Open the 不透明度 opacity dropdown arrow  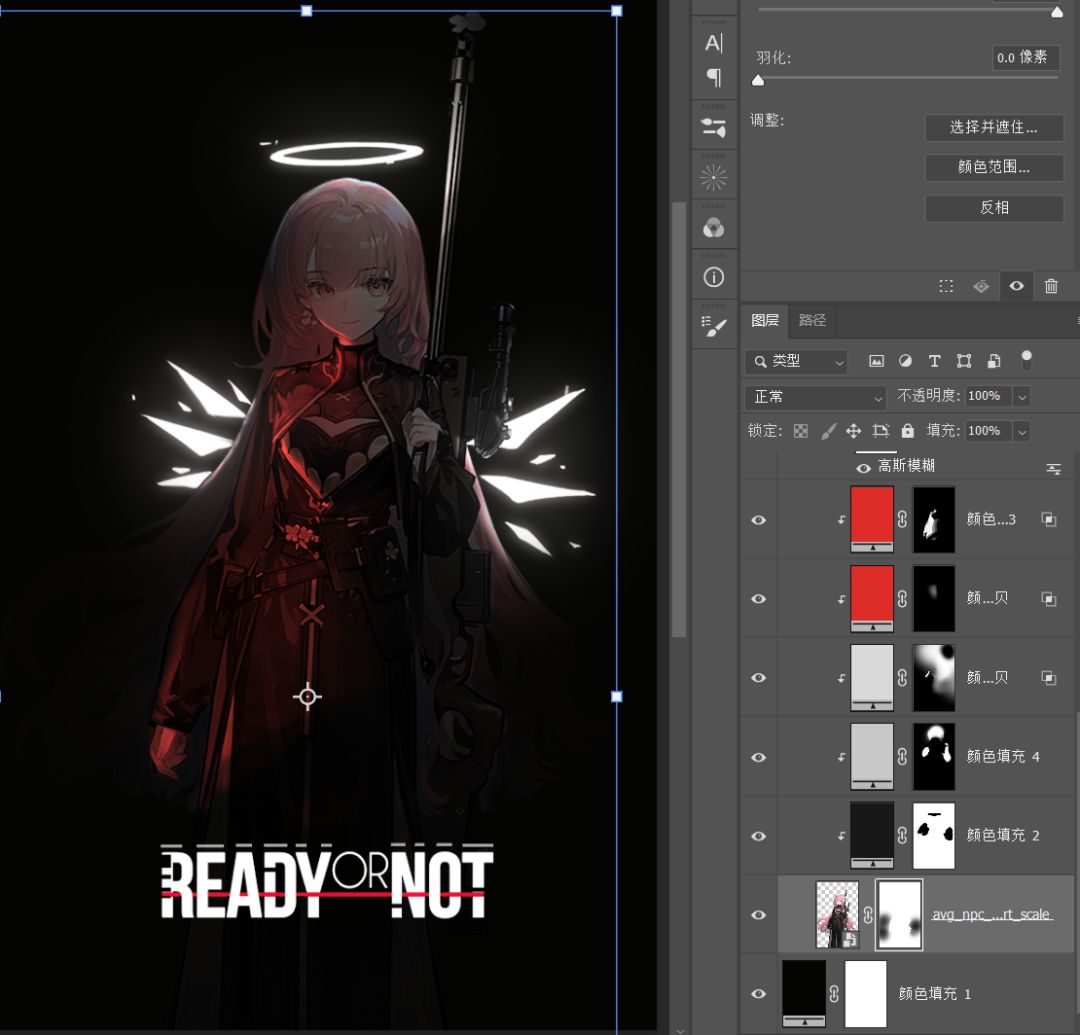pos(1021,397)
